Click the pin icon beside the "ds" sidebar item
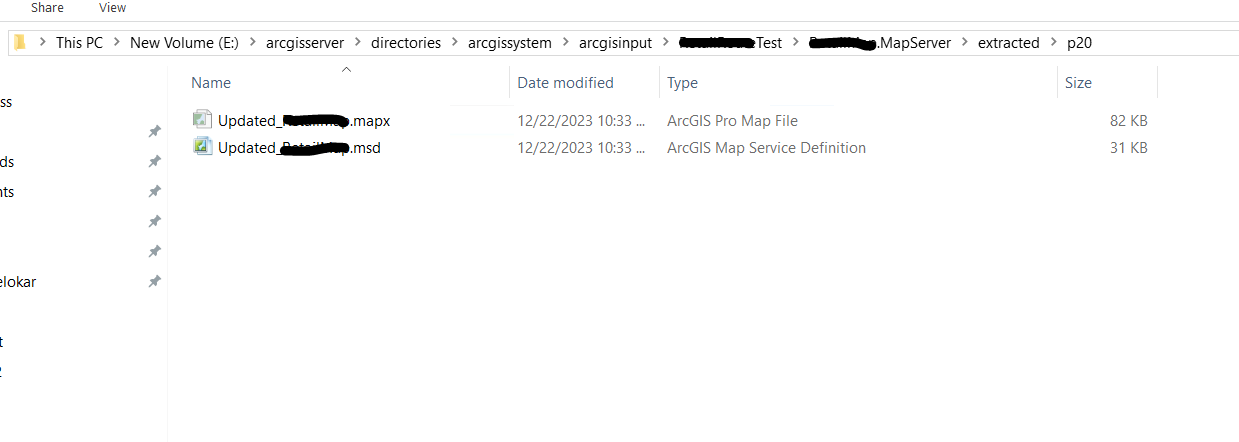This screenshot has width=1239, height=442. [154, 162]
